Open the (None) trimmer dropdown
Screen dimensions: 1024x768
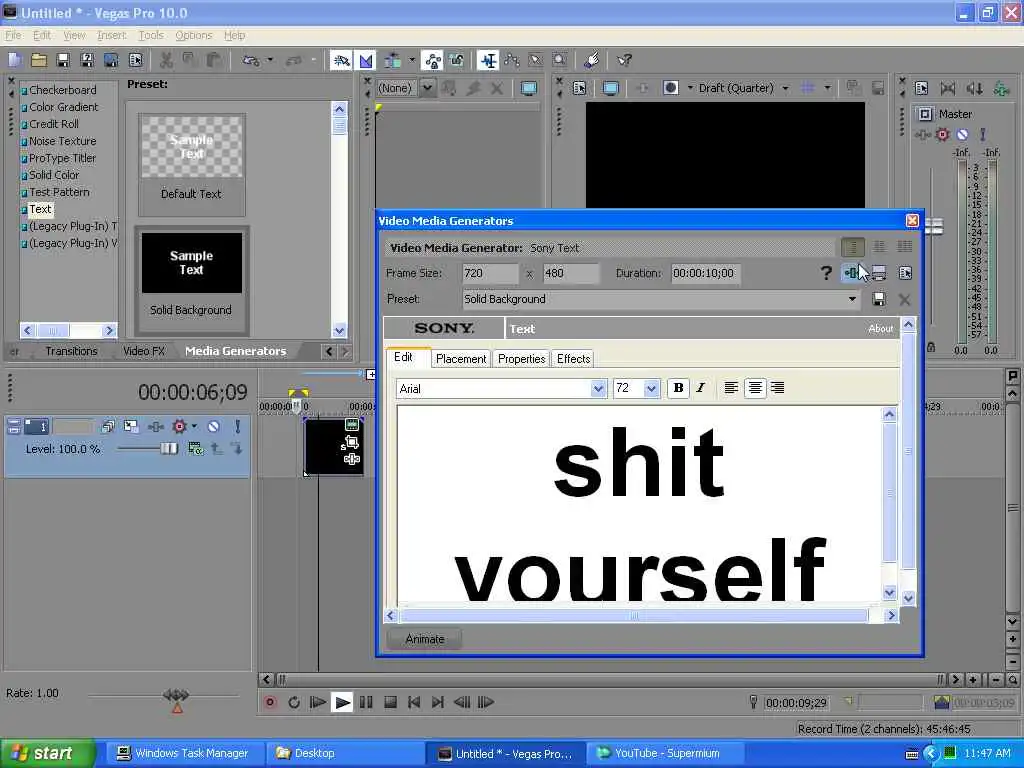427,88
